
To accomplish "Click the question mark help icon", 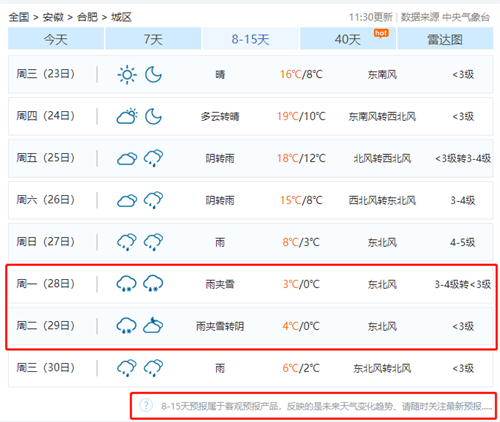I will (146, 405).
